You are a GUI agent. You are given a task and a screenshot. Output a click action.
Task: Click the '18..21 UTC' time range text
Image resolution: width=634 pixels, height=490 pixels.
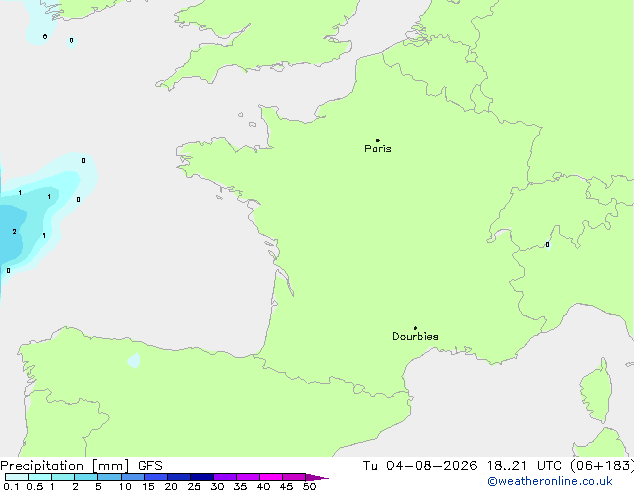click(524, 466)
